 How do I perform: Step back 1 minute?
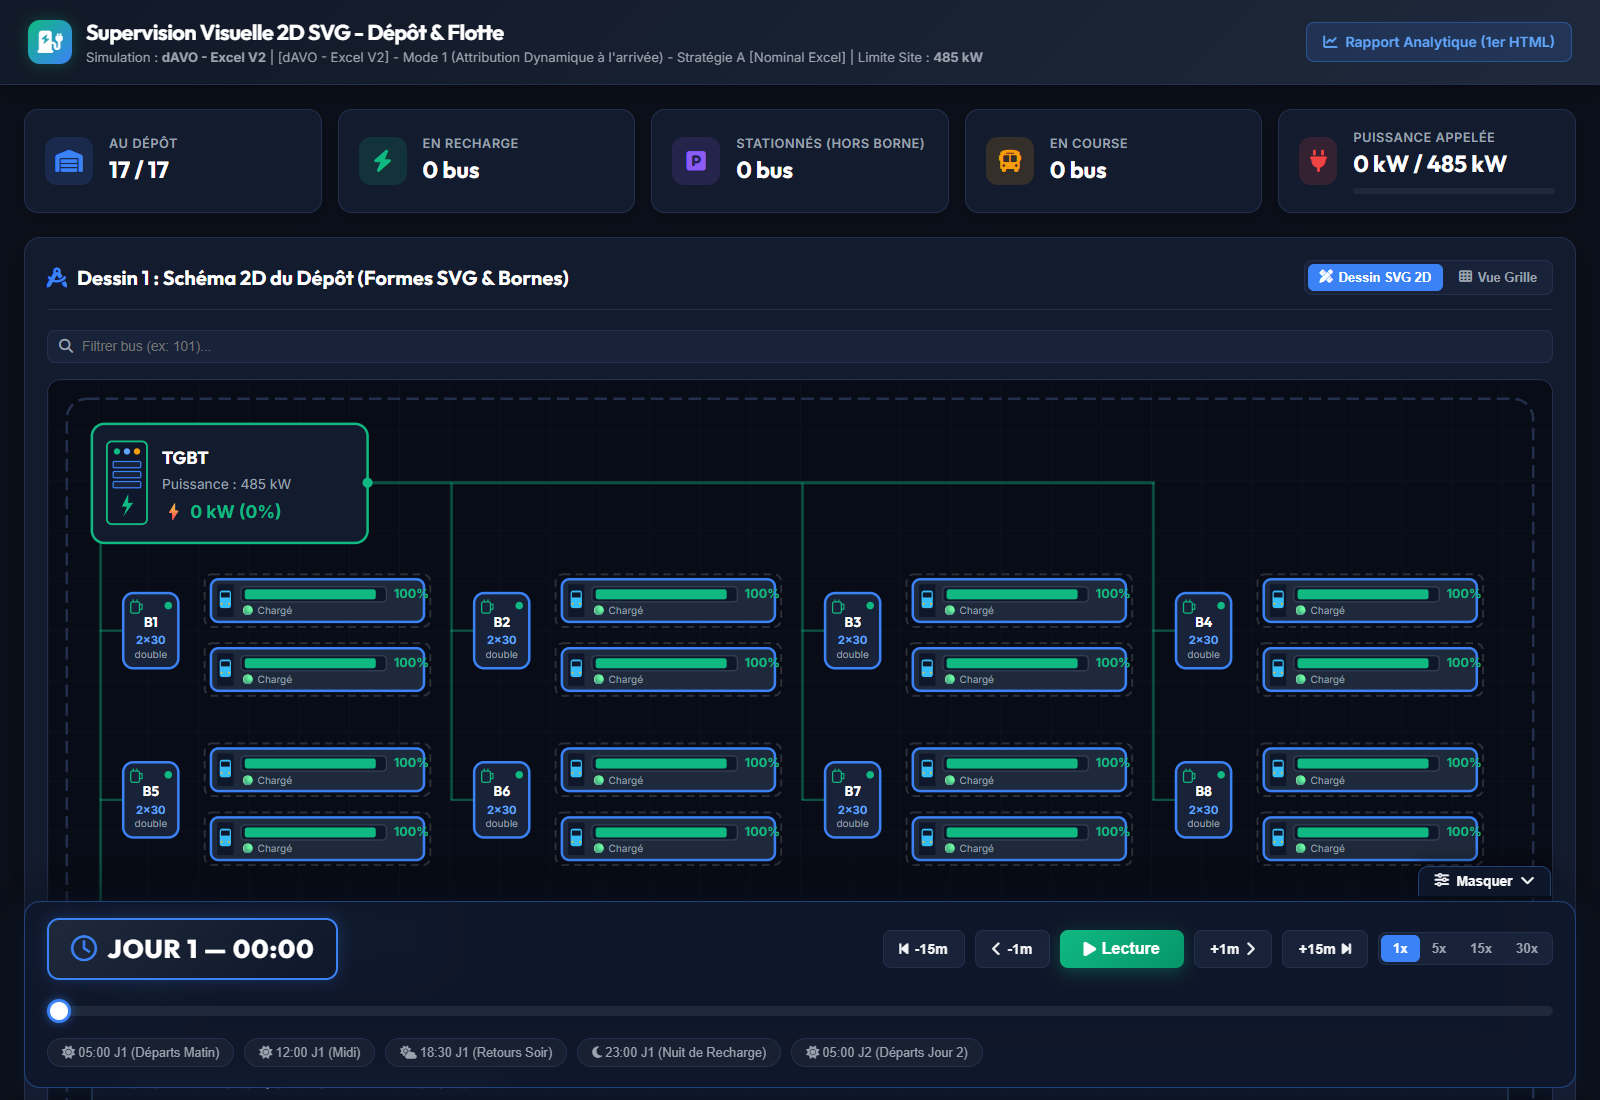[1012, 949]
